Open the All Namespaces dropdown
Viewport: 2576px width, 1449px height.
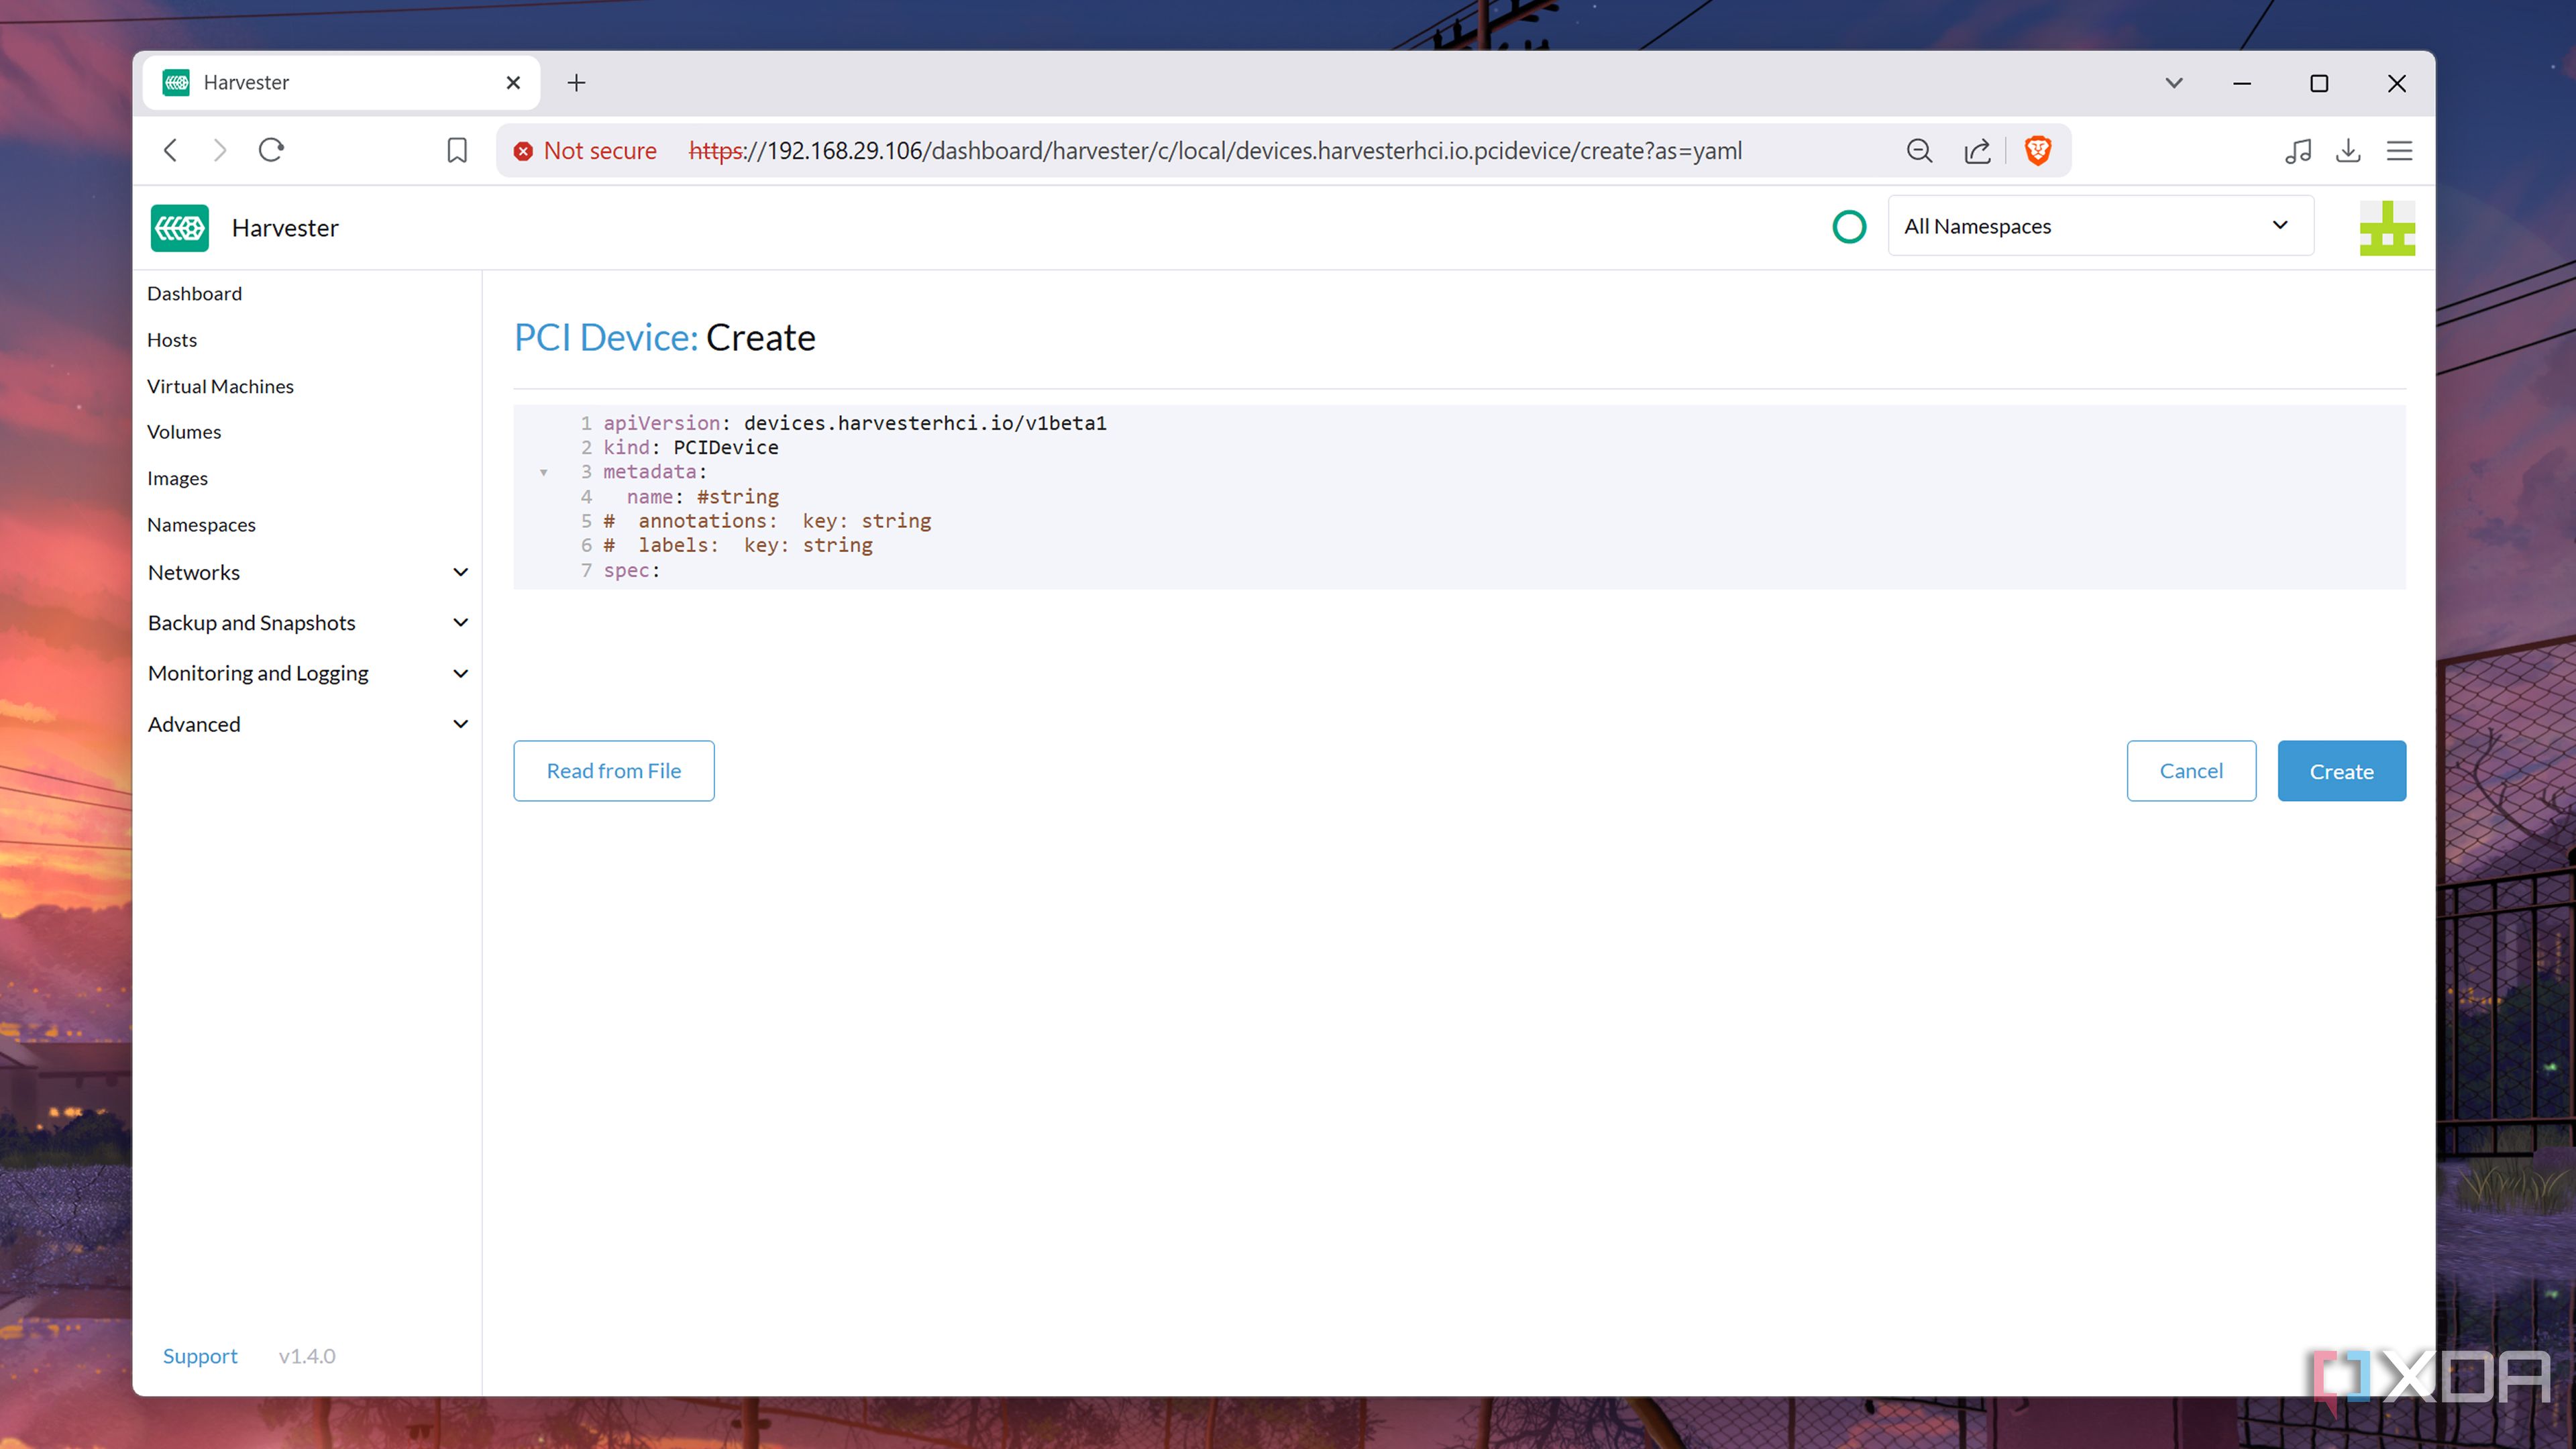(2100, 226)
